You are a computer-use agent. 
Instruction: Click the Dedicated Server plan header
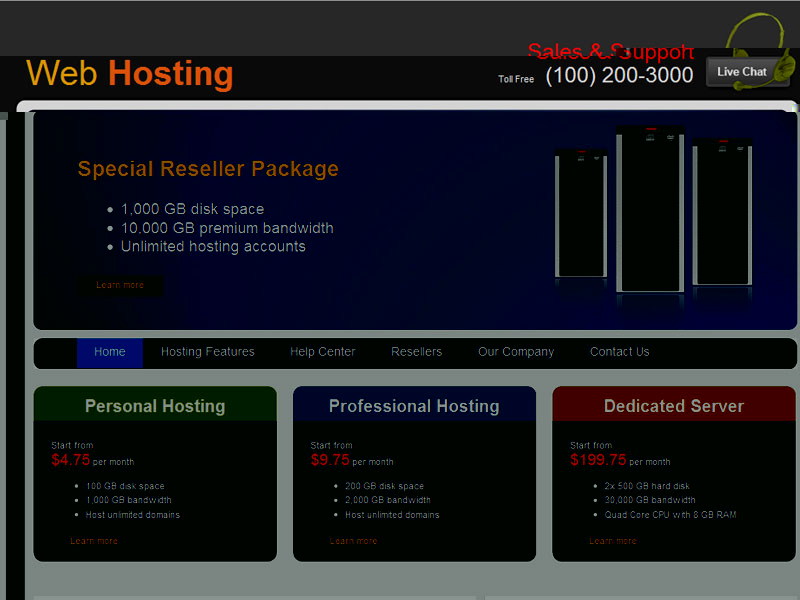point(674,406)
